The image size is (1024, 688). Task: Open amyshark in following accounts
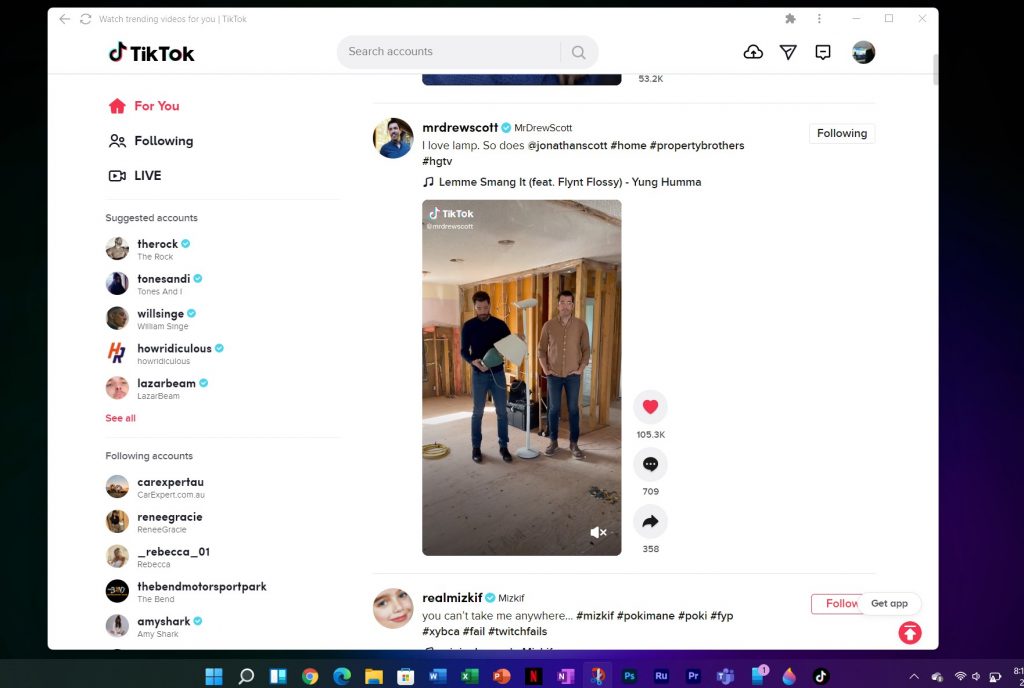tap(154, 627)
